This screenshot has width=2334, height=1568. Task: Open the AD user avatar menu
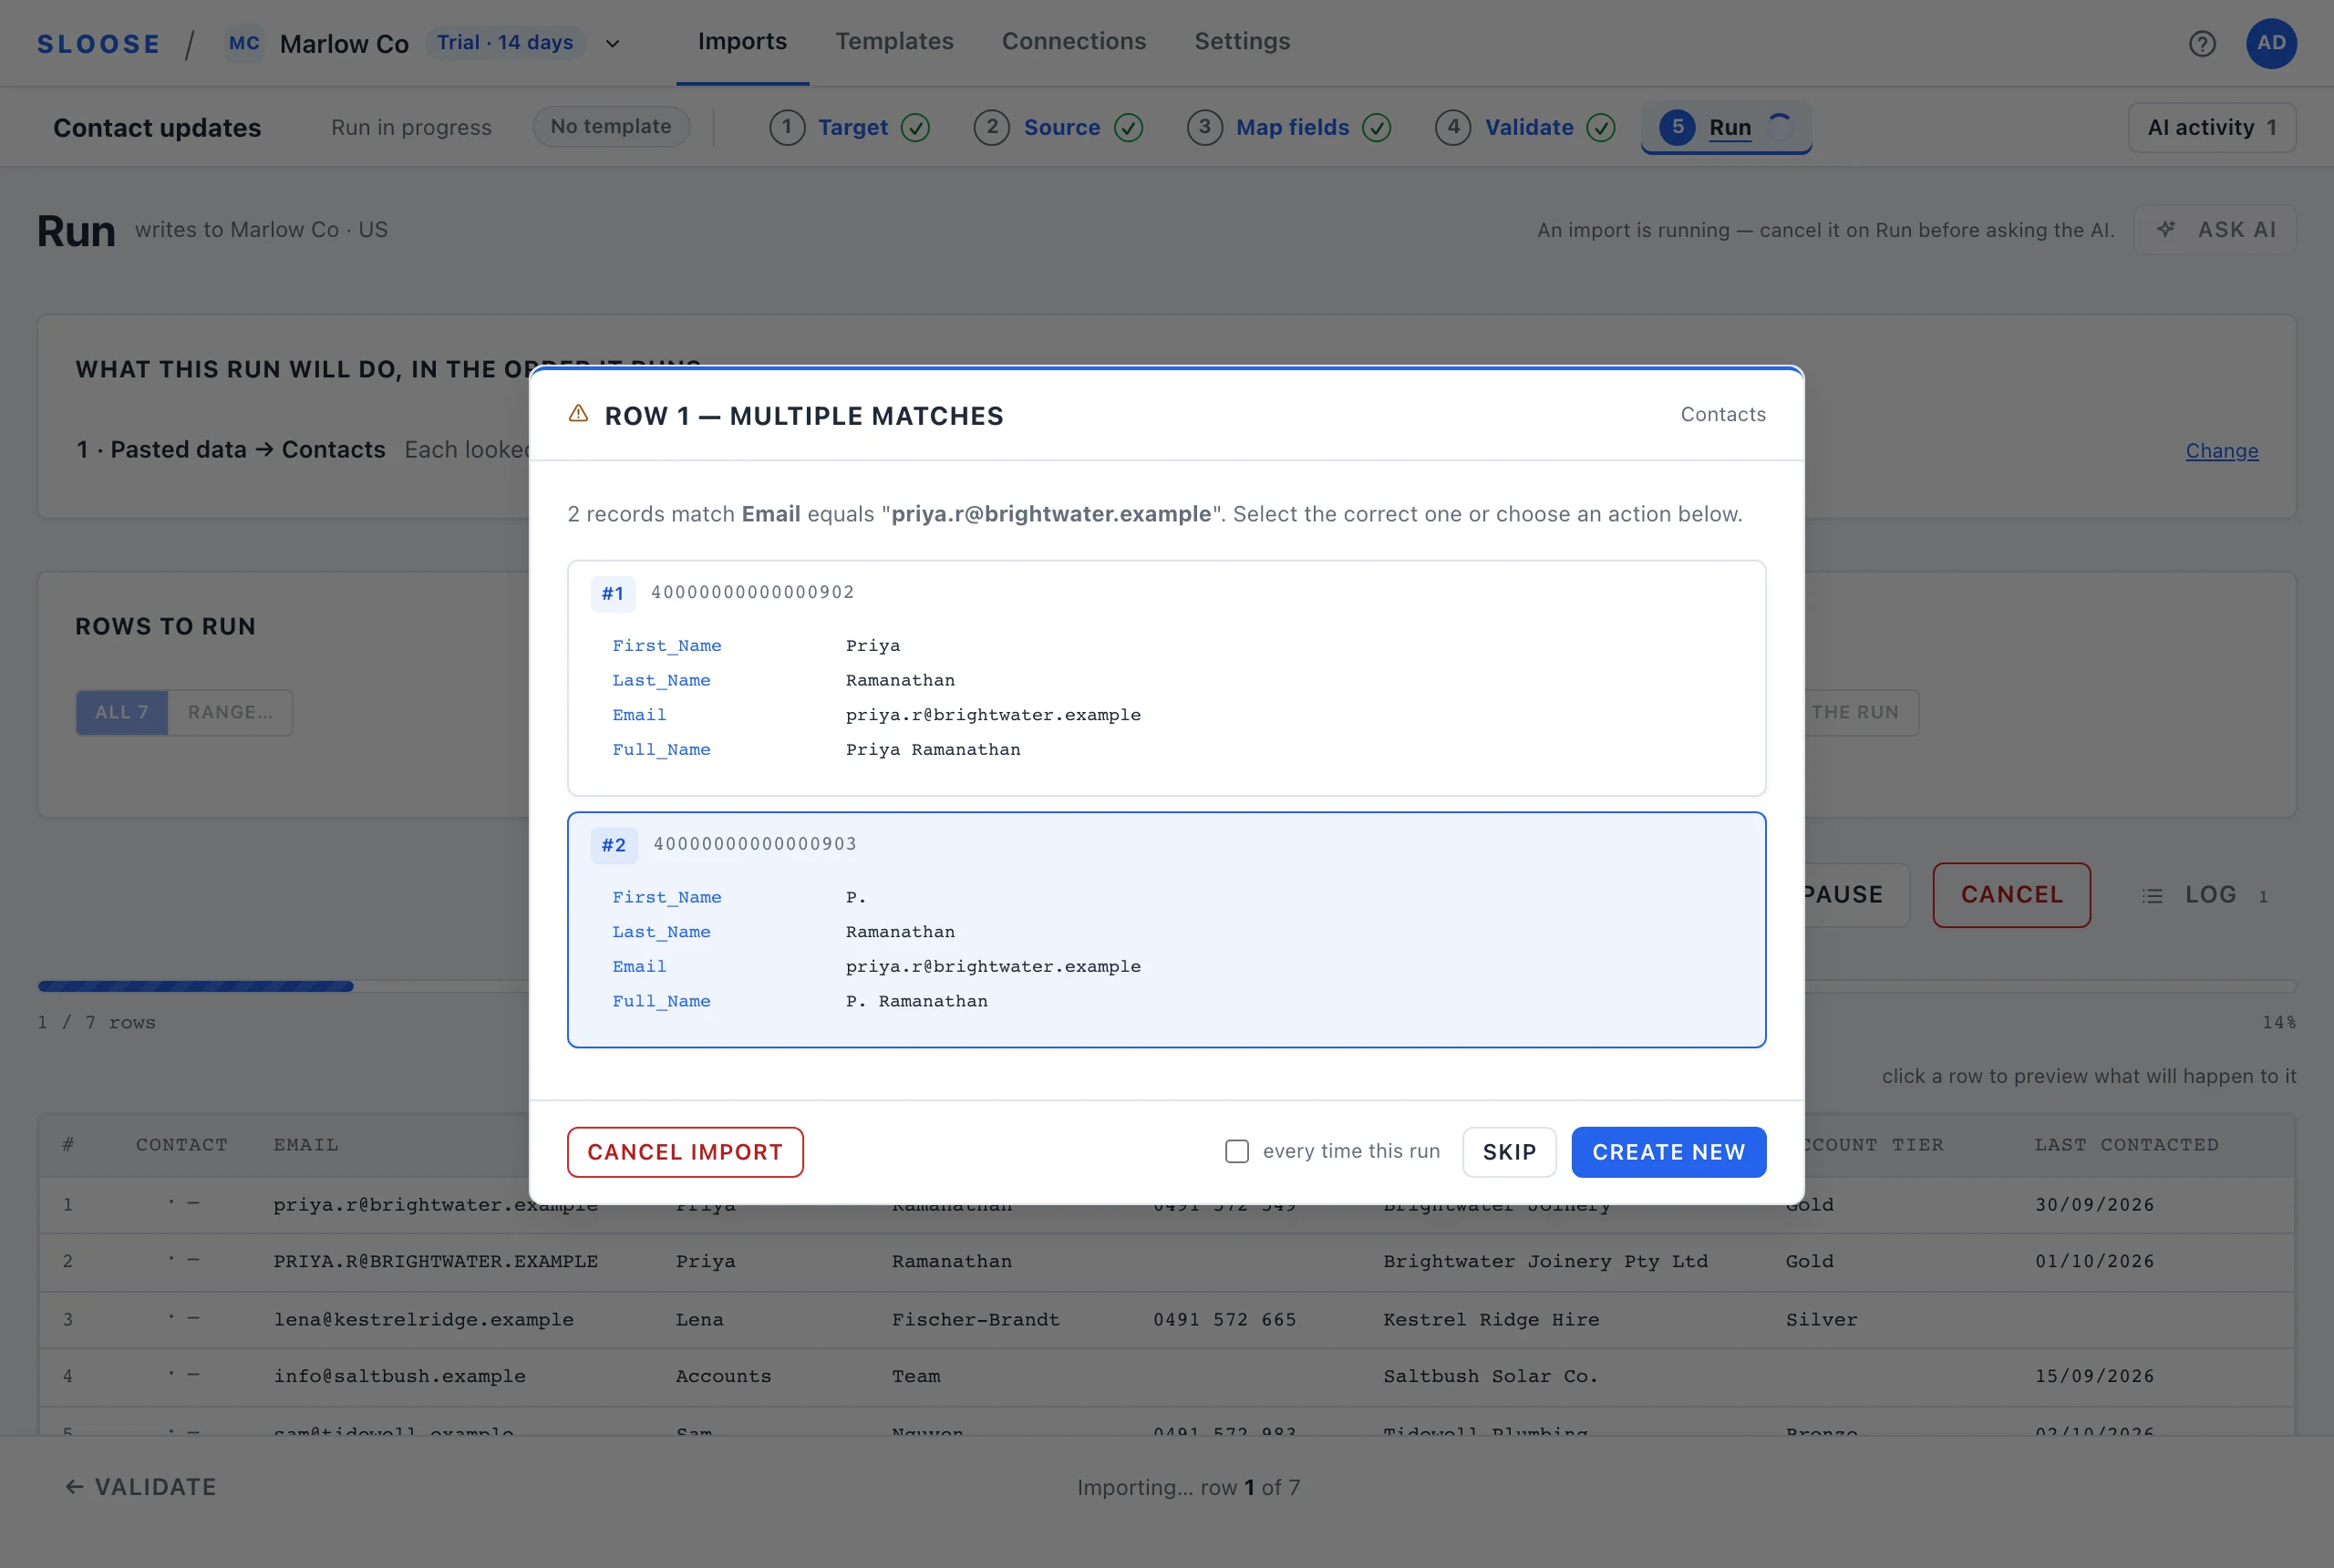[x=2271, y=43]
